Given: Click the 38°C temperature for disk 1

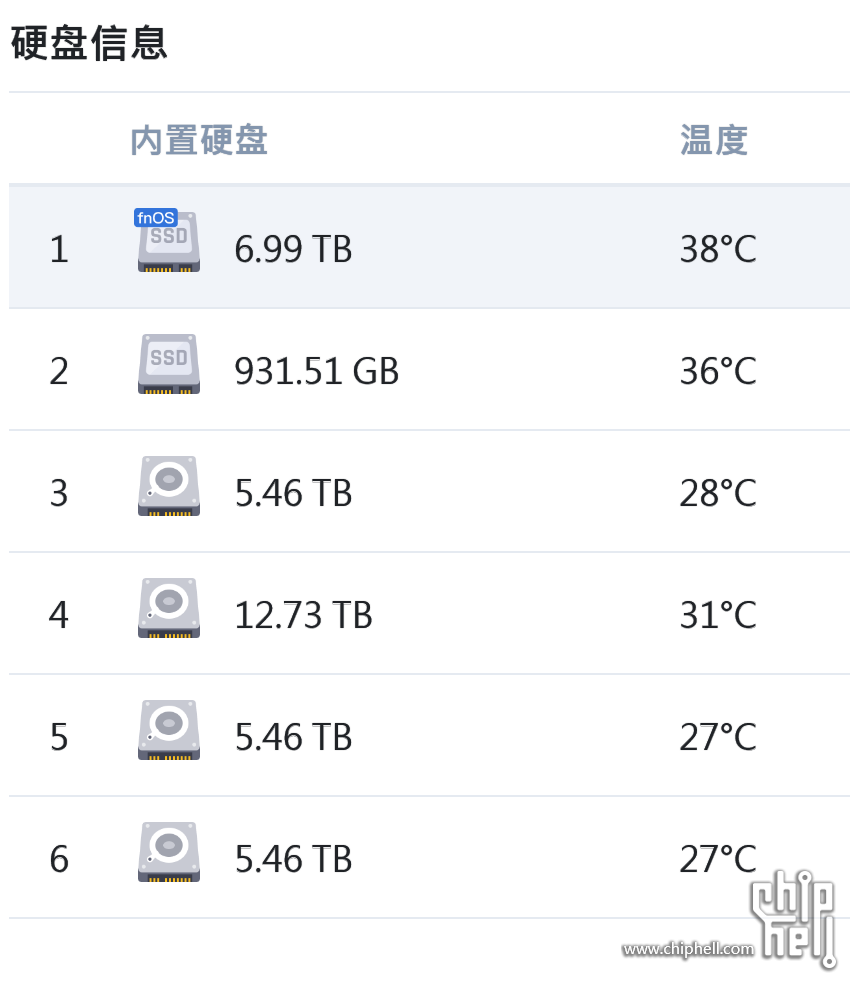Looking at the screenshot, I should 718,249.
